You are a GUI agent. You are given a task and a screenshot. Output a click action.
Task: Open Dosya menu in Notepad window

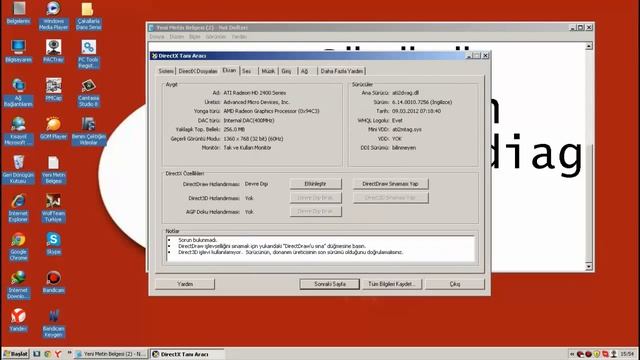click(x=157, y=37)
